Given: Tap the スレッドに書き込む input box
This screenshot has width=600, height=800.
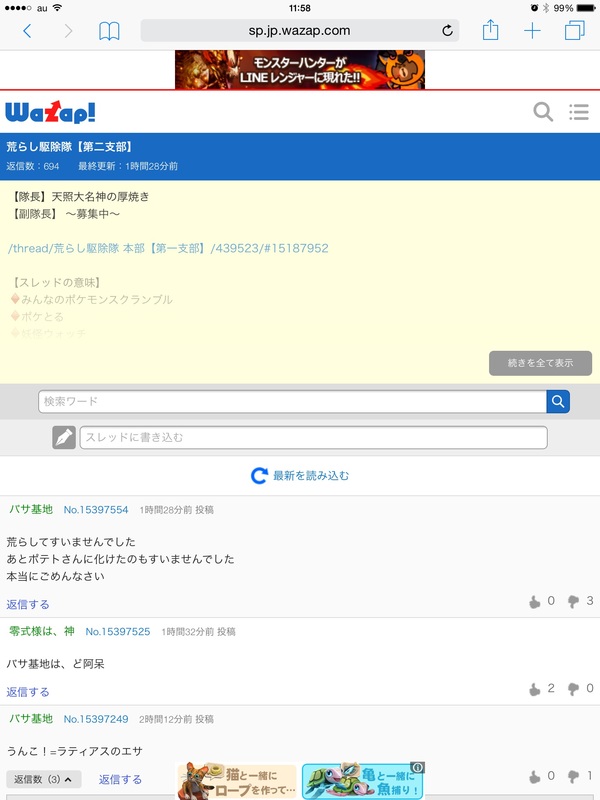Looking at the screenshot, I should coord(313,438).
